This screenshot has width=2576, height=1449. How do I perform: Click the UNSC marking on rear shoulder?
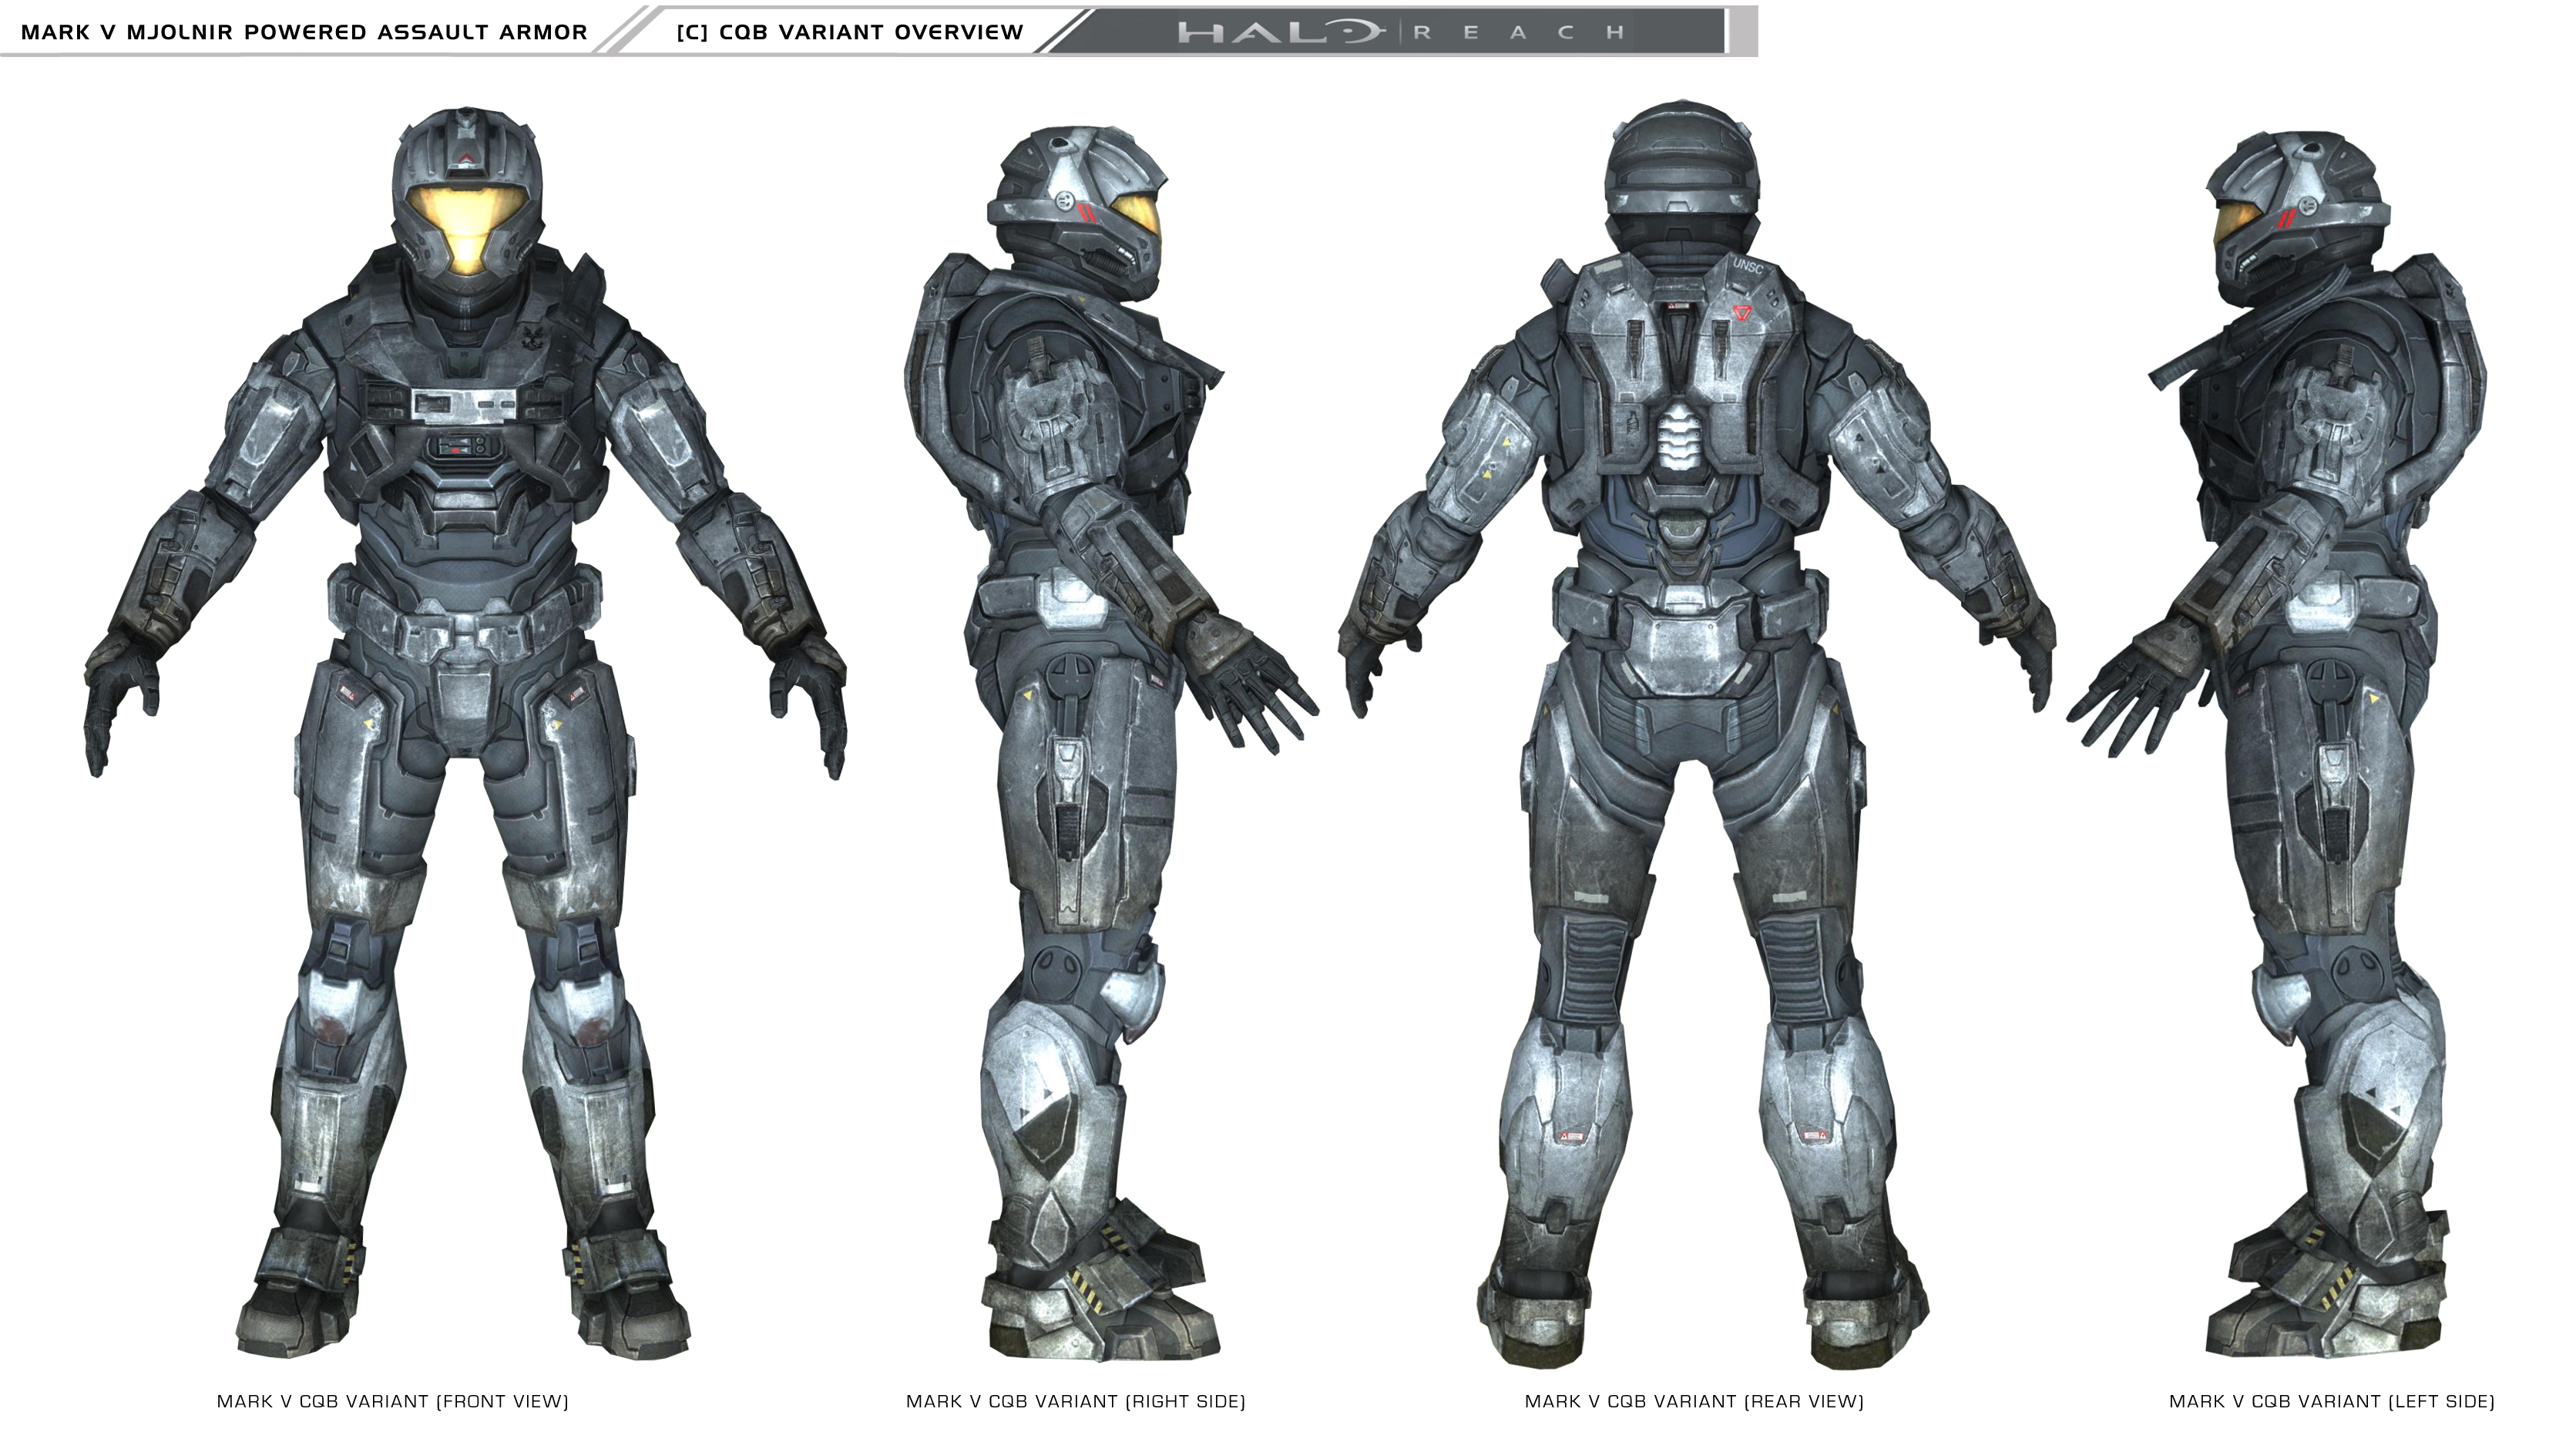[x=1748, y=267]
